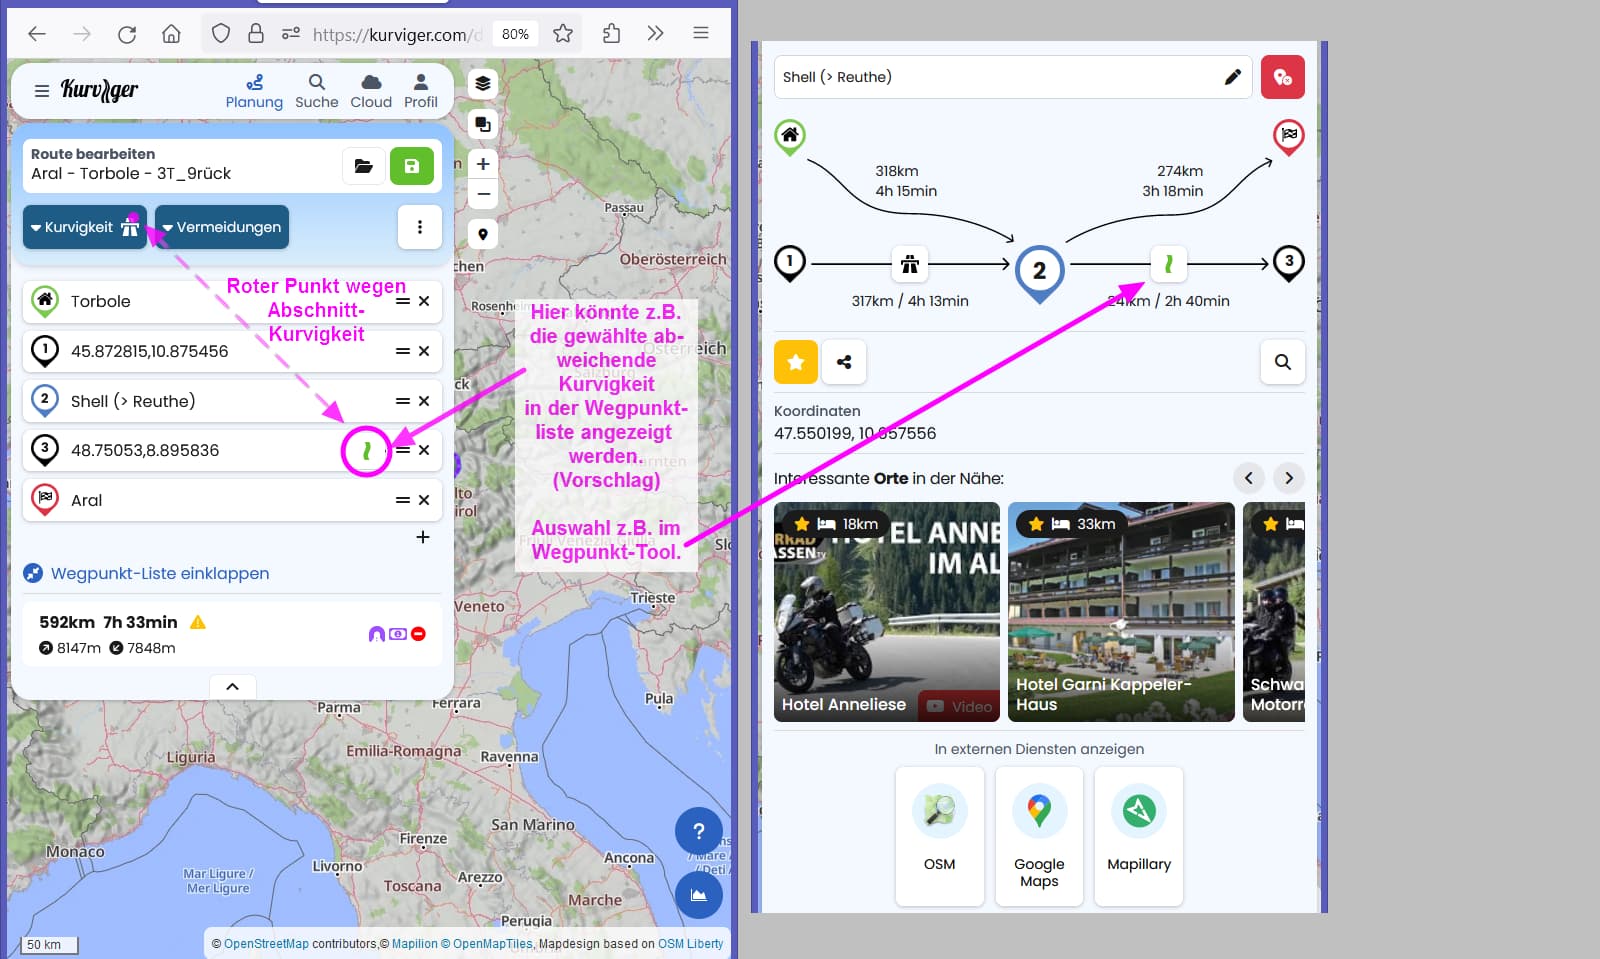1600x959 pixels.
Task: Click the URL address field
Action: [396, 34]
